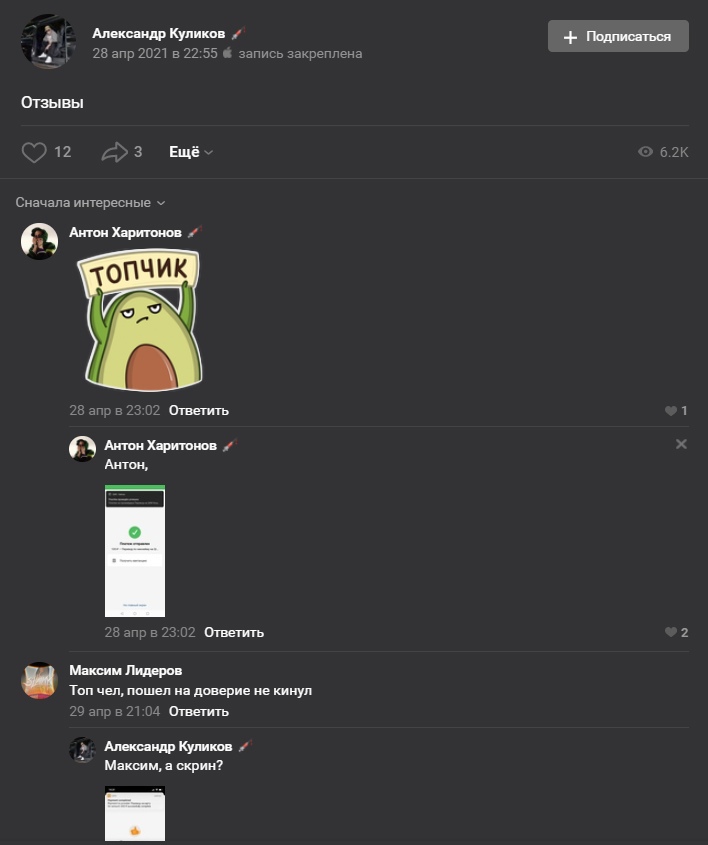Open the screenshot in Александр's reply
708x845 pixels.
point(135,813)
